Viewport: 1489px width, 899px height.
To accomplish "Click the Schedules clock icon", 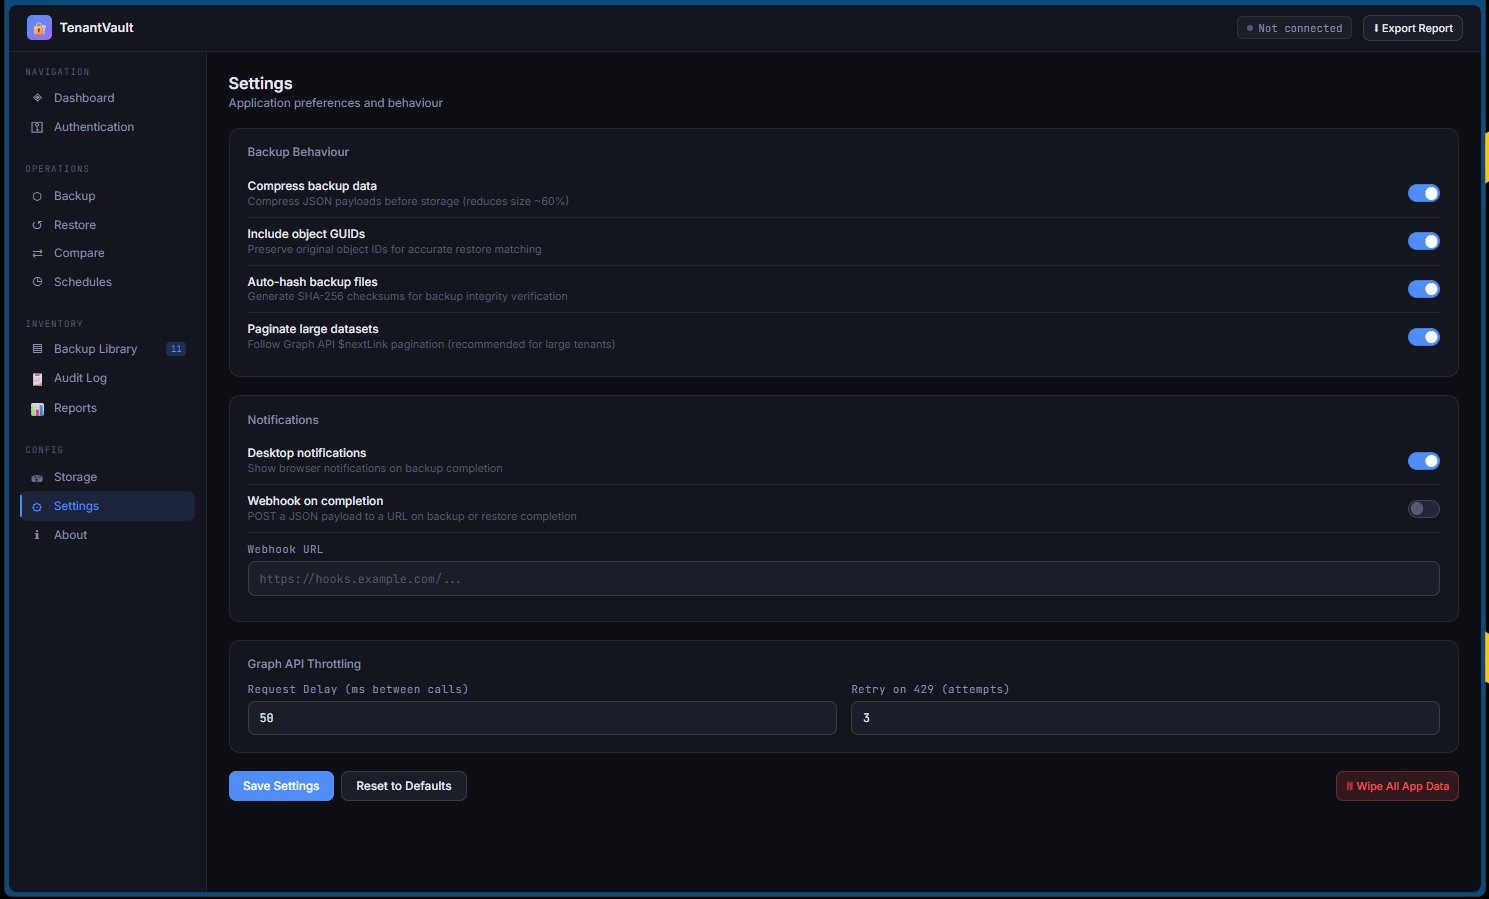I will tap(37, 282).
